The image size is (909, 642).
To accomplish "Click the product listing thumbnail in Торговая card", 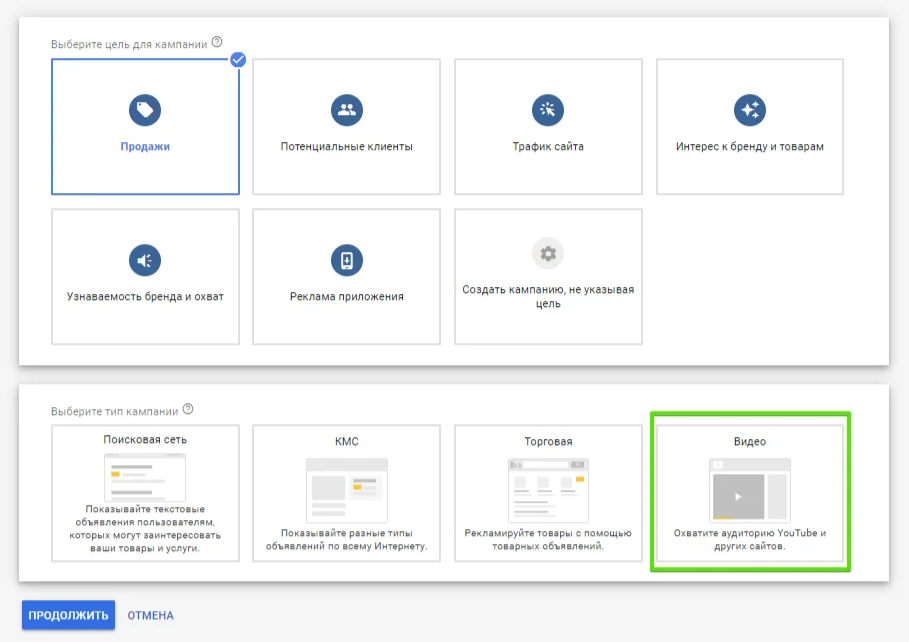I will pyautogui.click(x=548, y=488).
